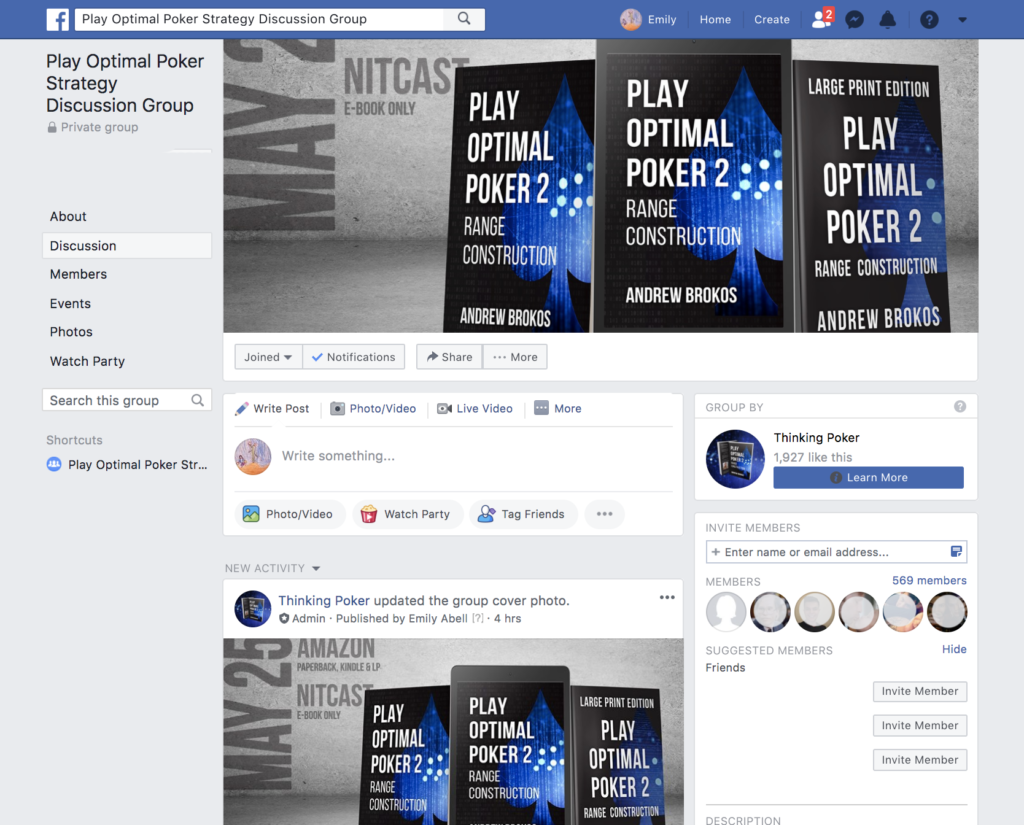Click the More composer options icon
The image size is (1024, 825).
point(541,408)
